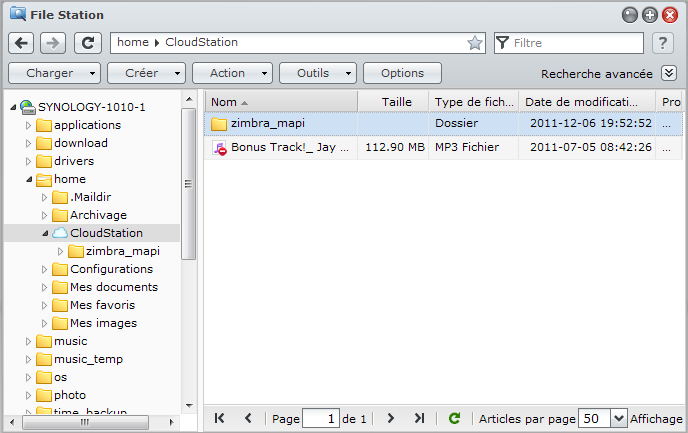Open the Action dropdown menu
688x433 pixels.
233,73
